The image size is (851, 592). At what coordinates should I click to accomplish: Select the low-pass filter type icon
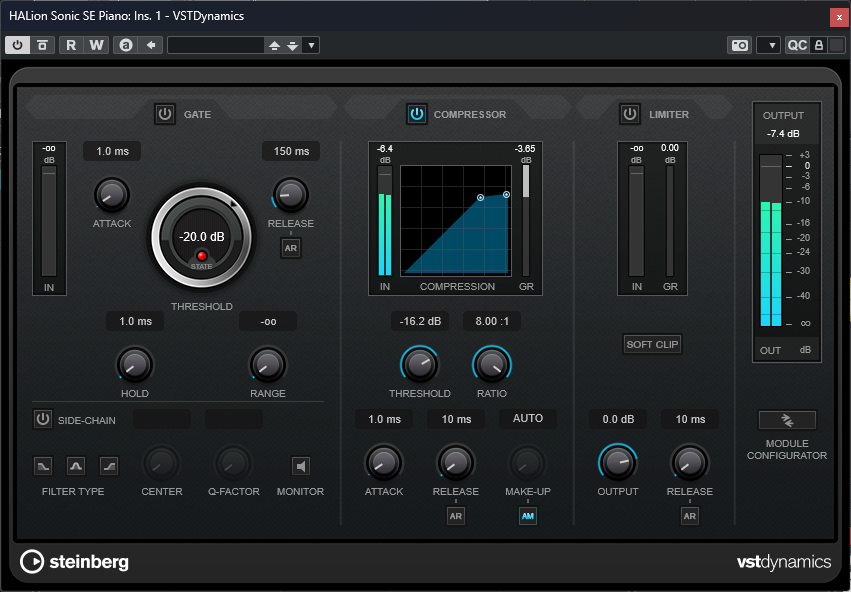coord(43,466)
